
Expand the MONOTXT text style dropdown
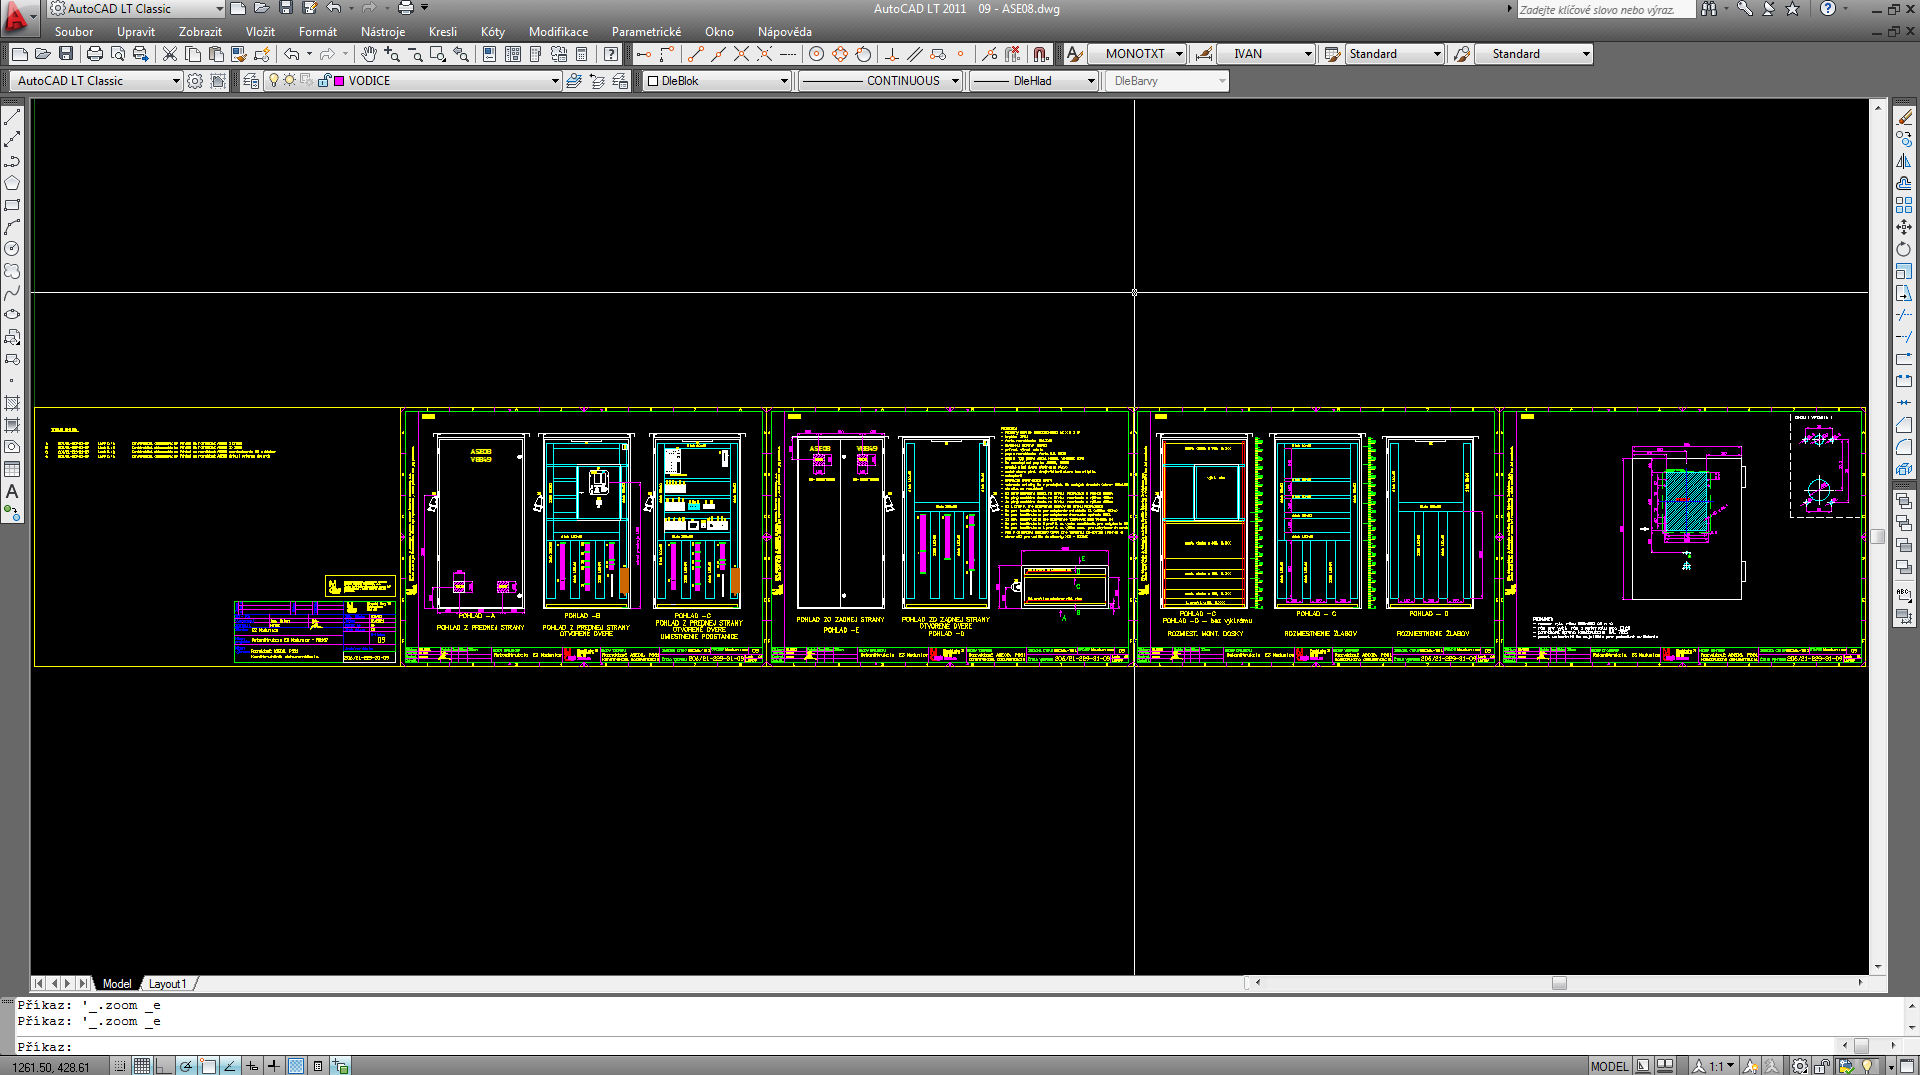[x=1179, y=54]
